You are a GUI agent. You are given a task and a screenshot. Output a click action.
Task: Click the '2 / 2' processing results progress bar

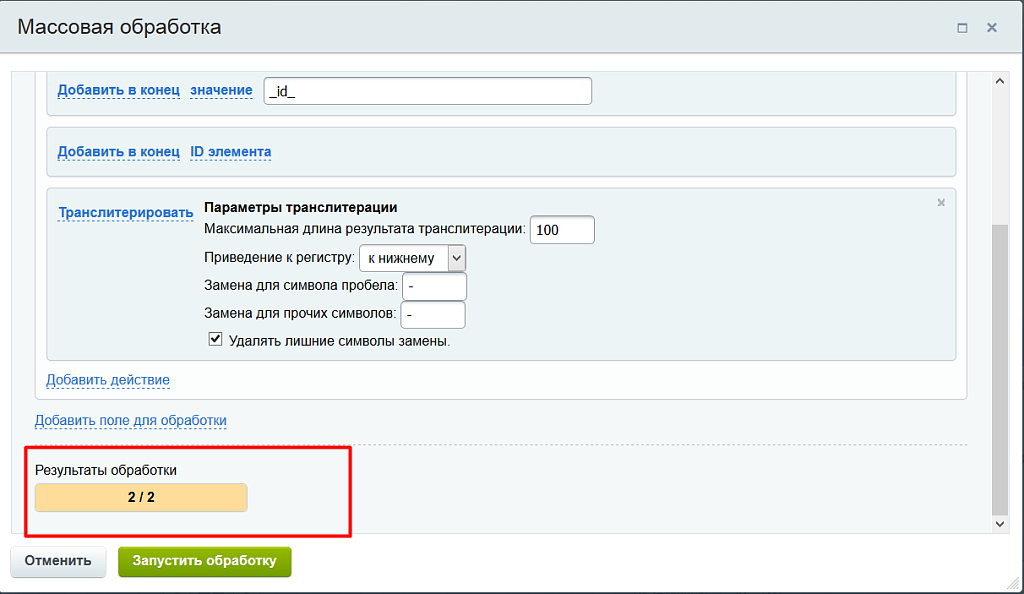click(140, 497)
